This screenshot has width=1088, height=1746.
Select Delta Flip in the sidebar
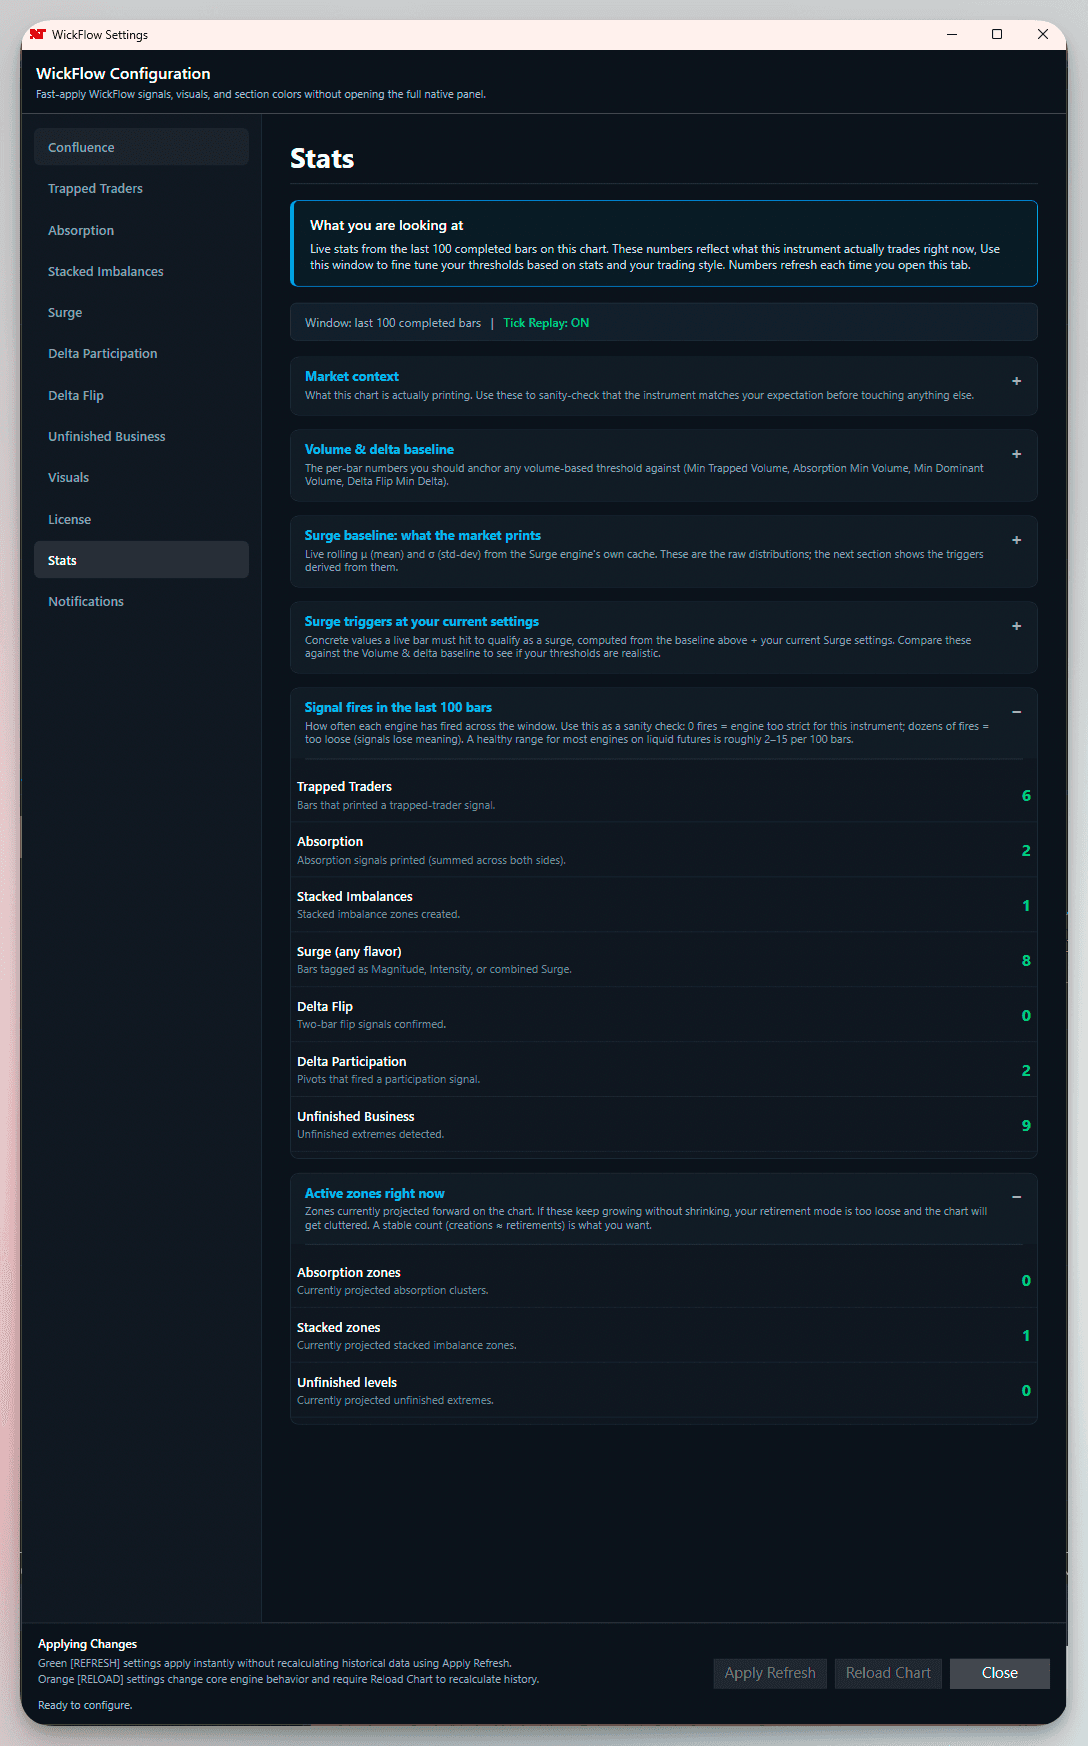point(141,396)
